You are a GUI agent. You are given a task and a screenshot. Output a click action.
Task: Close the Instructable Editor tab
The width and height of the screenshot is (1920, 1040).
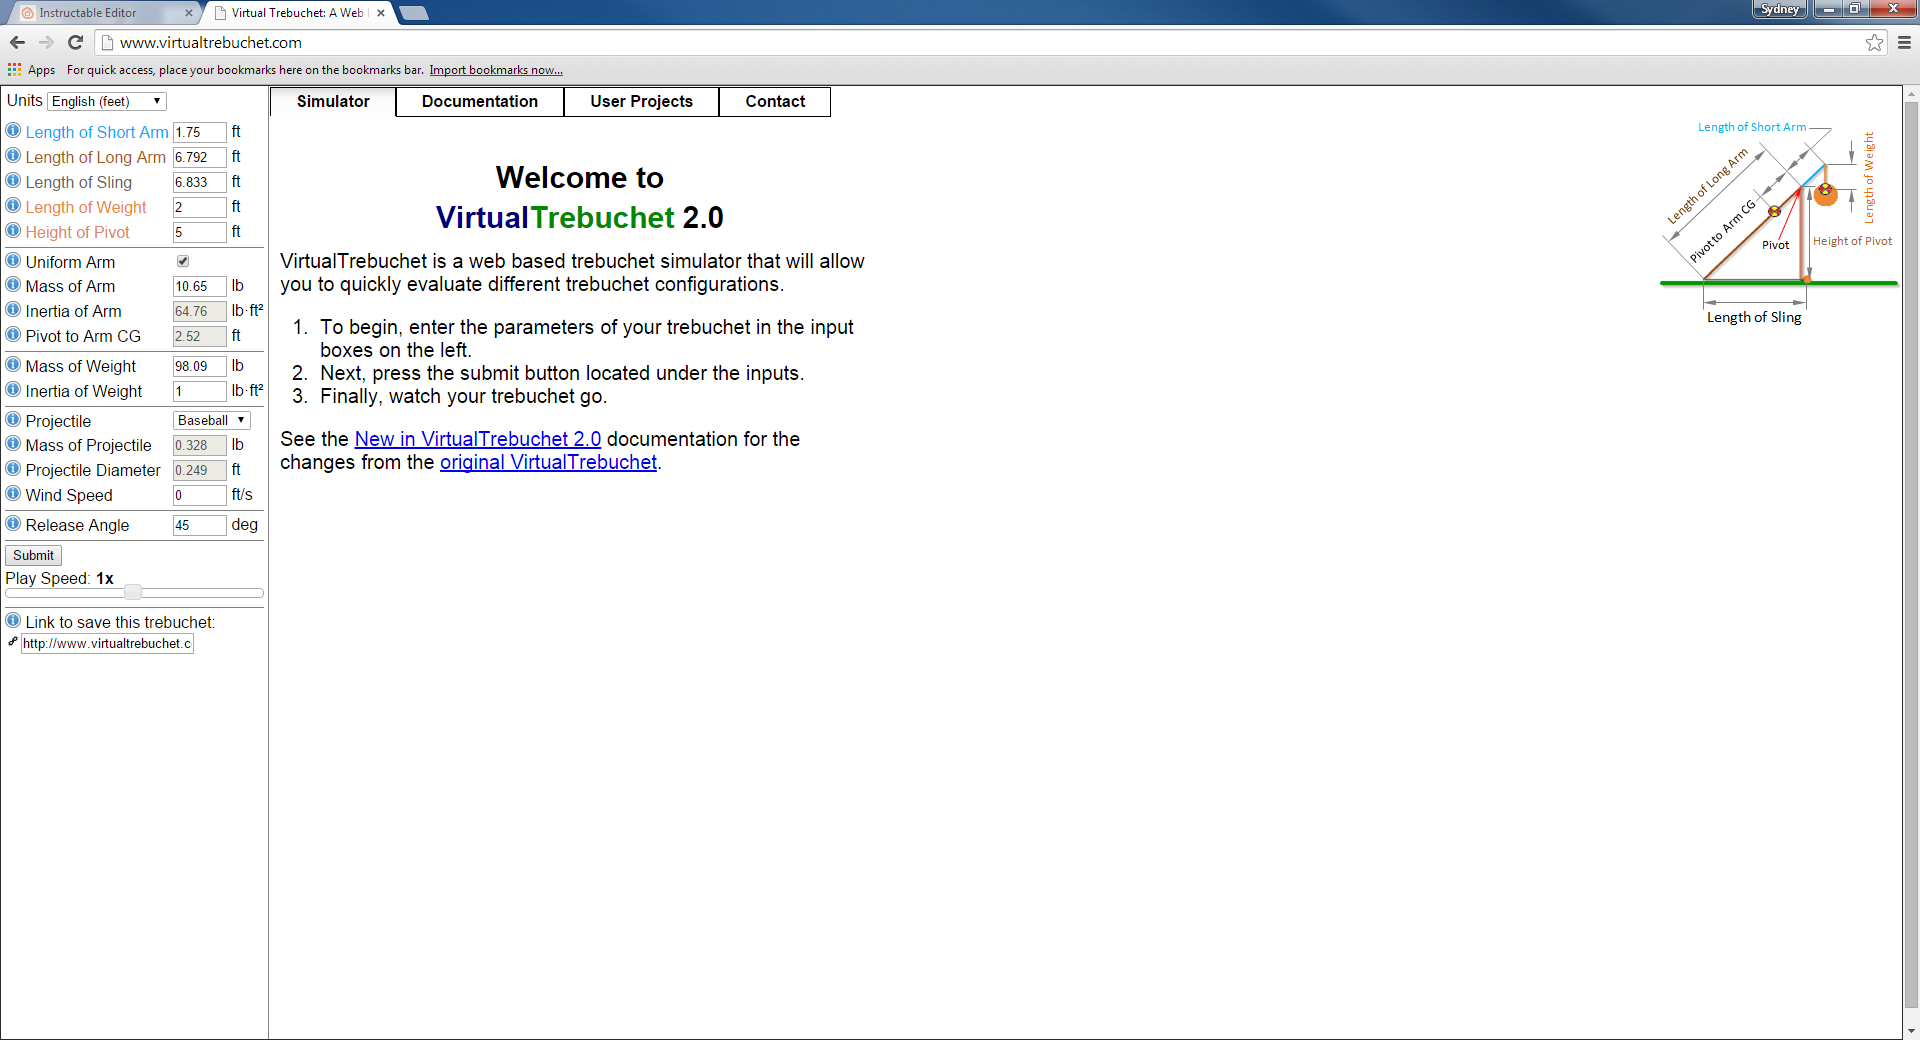tap(189, 13)
